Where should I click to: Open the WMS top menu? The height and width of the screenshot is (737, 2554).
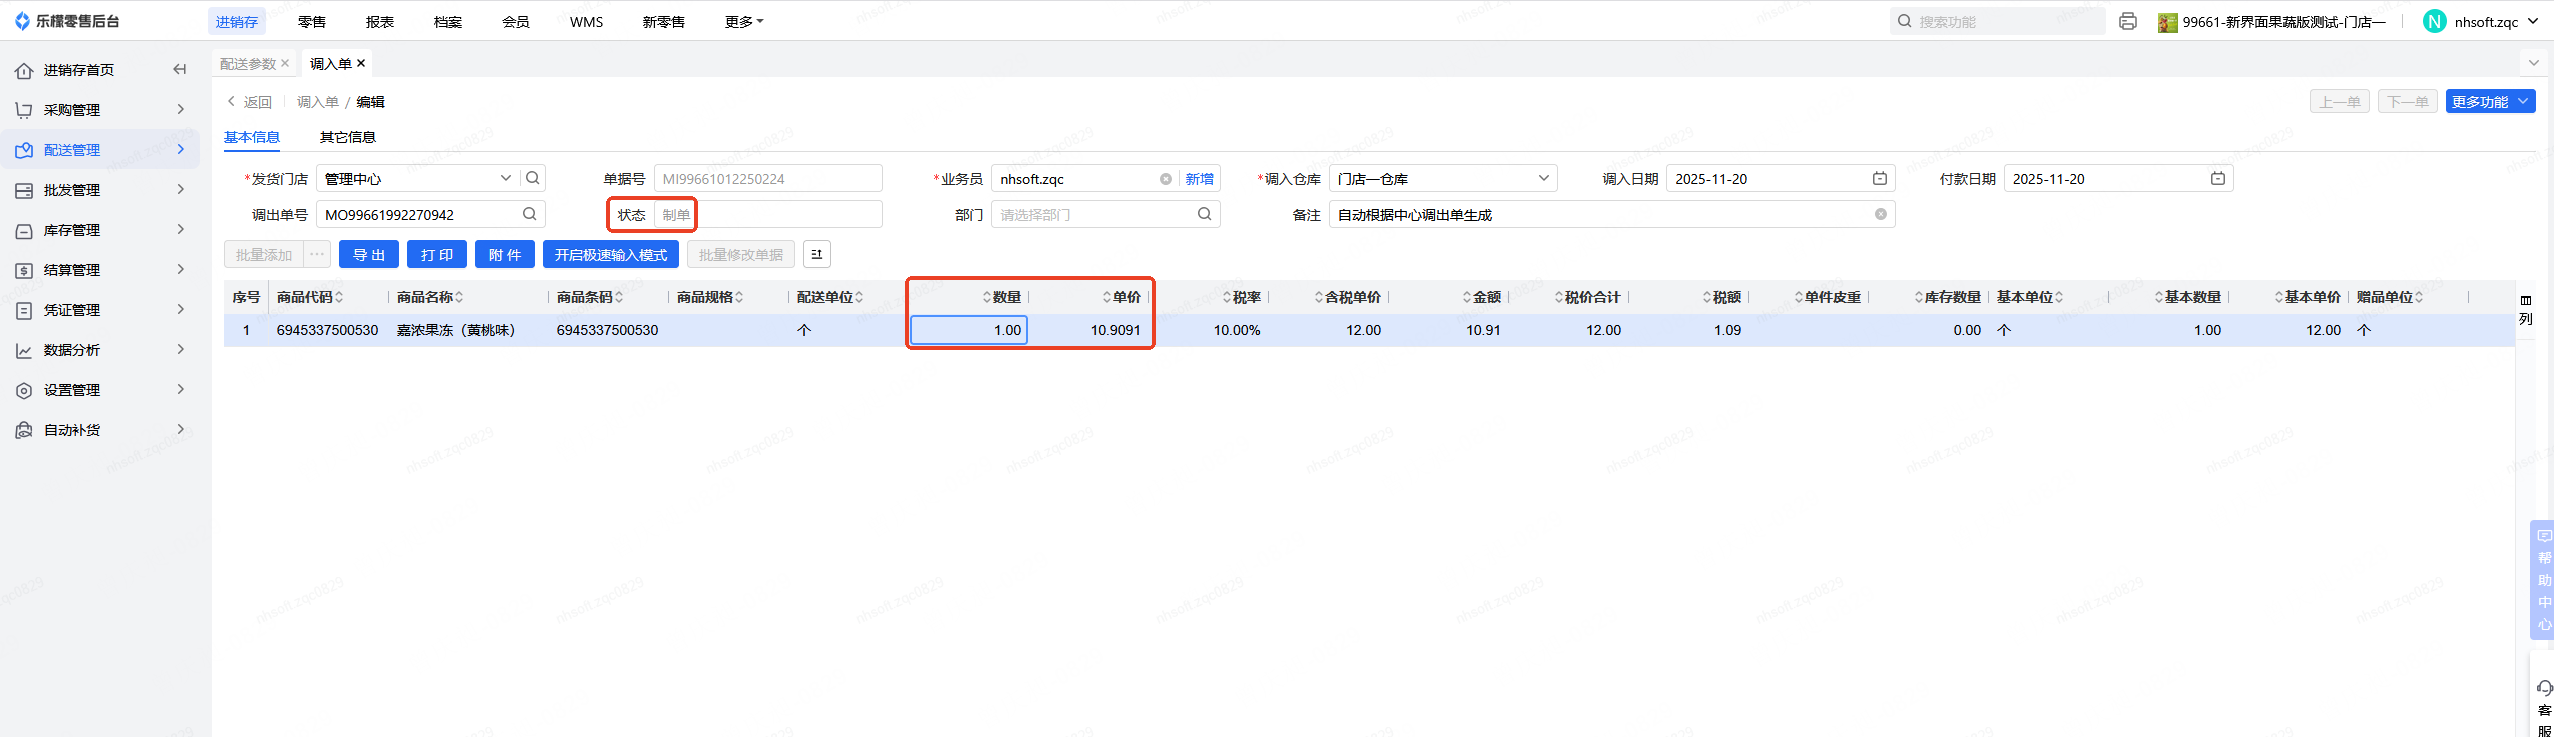pyautogui.click(x=587, y=21)
